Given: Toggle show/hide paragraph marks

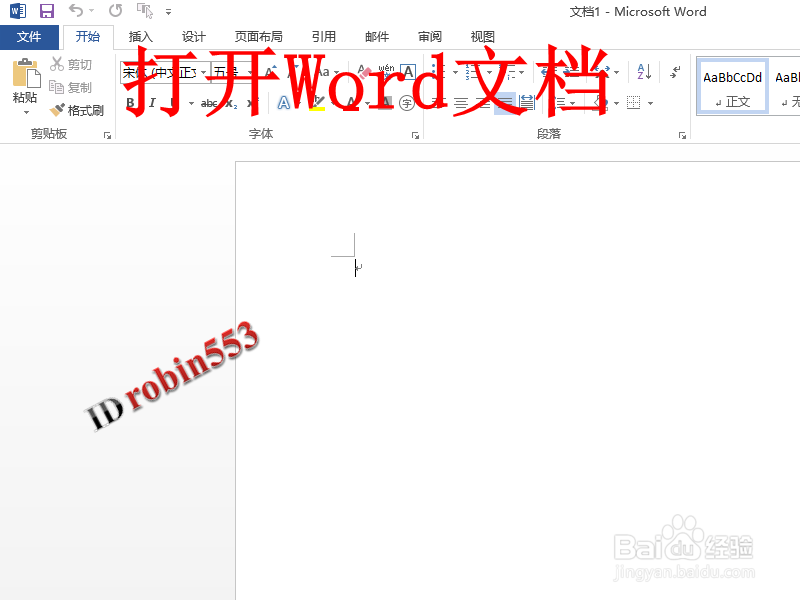Looking at the screenshot, I should (x=675, y=72).
